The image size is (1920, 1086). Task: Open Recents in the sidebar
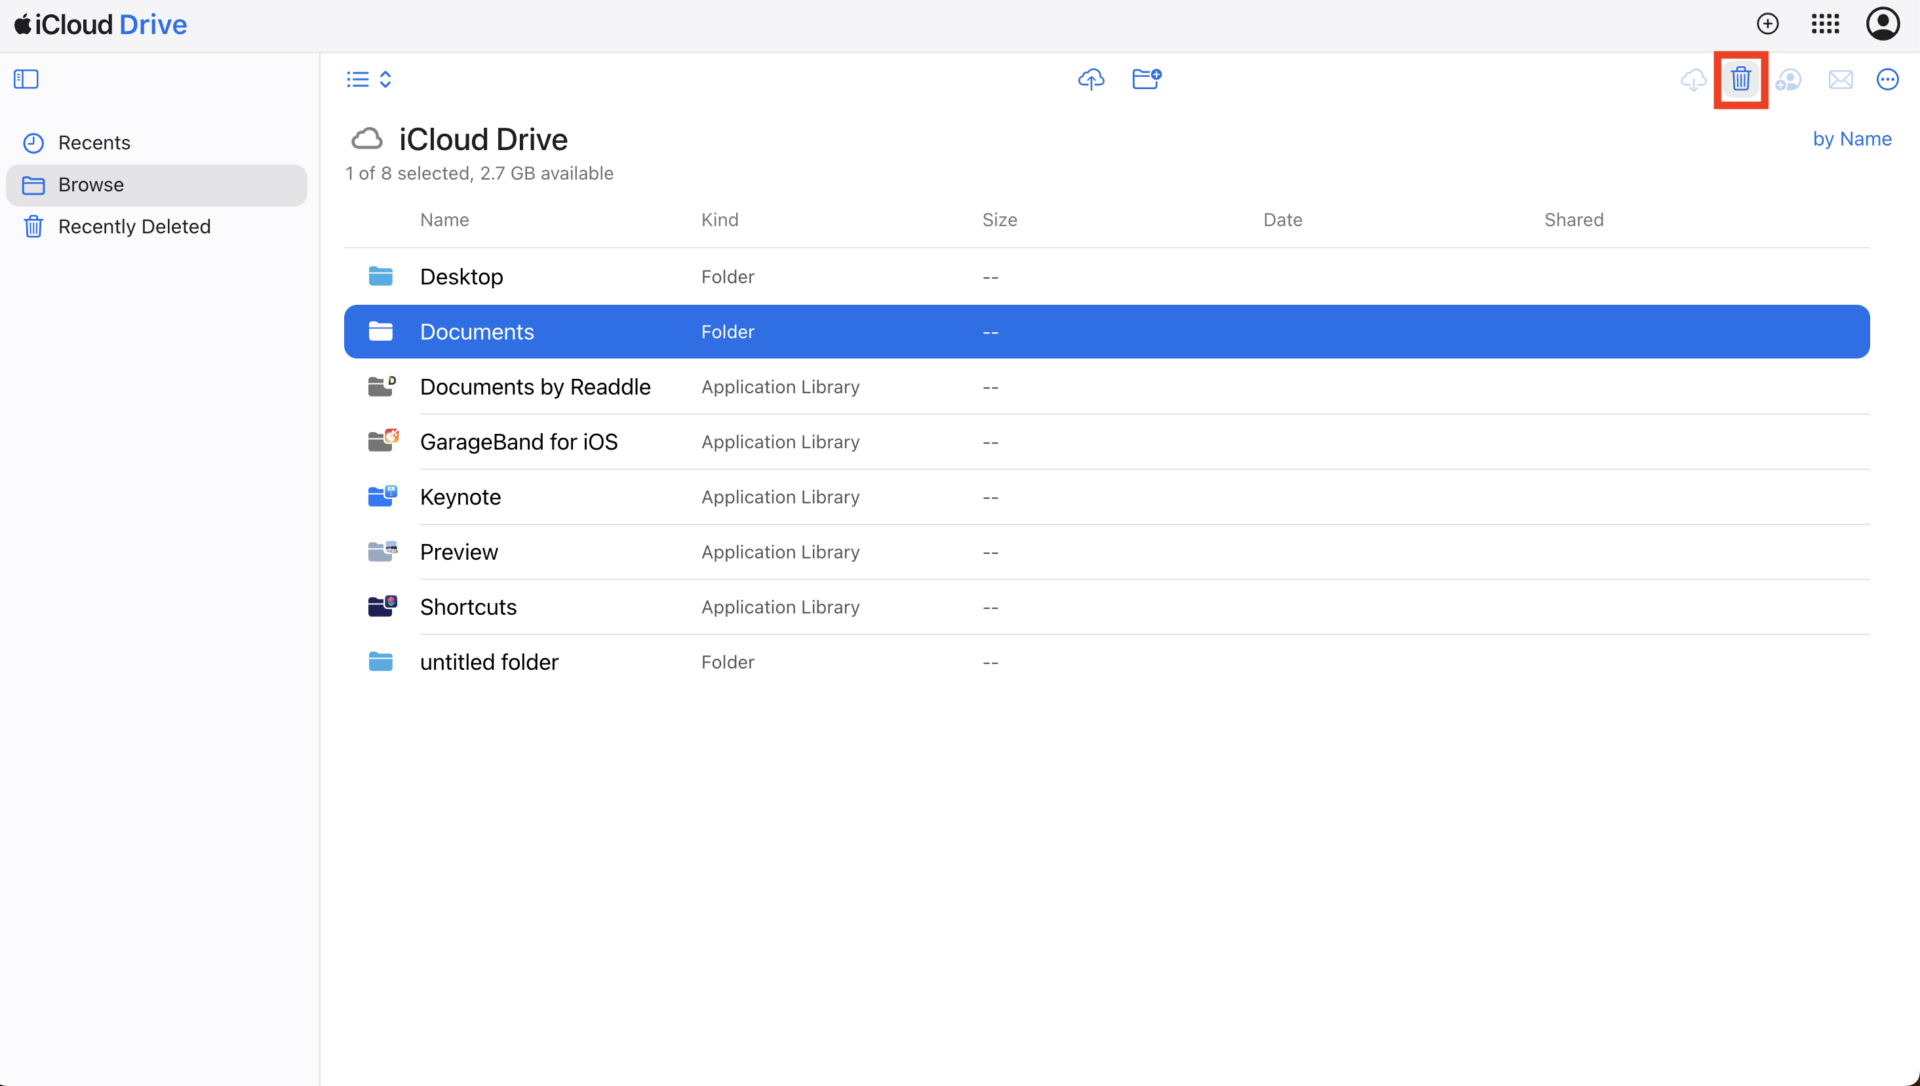click(x=94, y=143)
